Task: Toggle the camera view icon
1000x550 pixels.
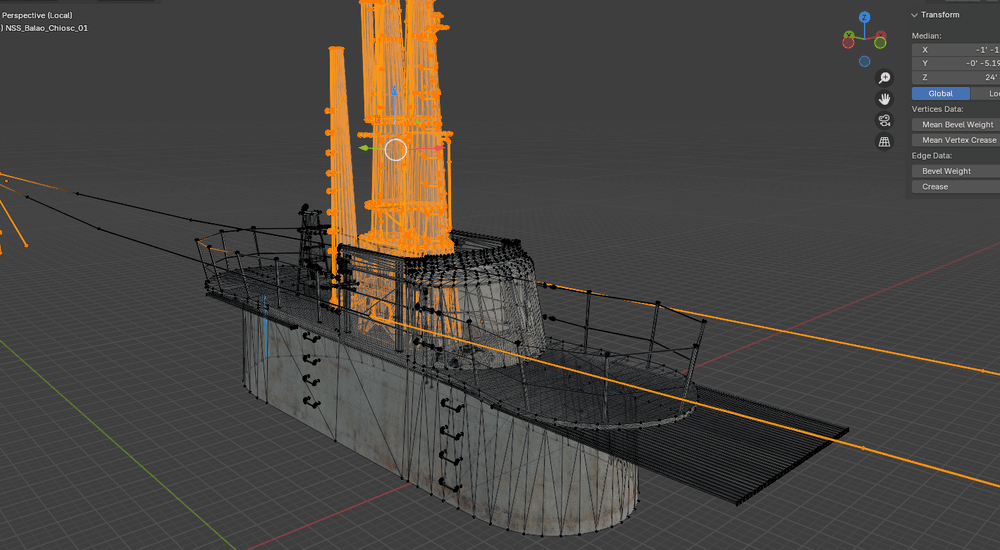Action: (x=884, y=121)
